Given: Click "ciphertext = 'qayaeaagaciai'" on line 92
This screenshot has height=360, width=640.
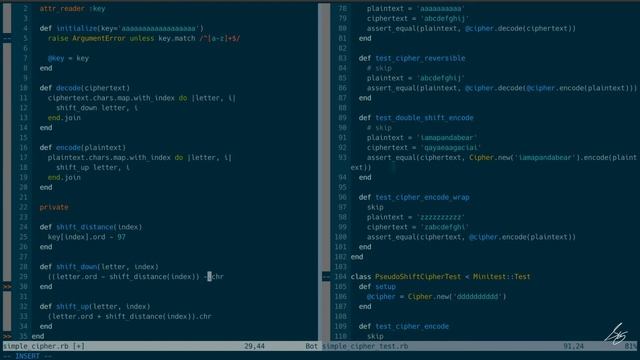Looking at the screenshot, I should point(424,148).
